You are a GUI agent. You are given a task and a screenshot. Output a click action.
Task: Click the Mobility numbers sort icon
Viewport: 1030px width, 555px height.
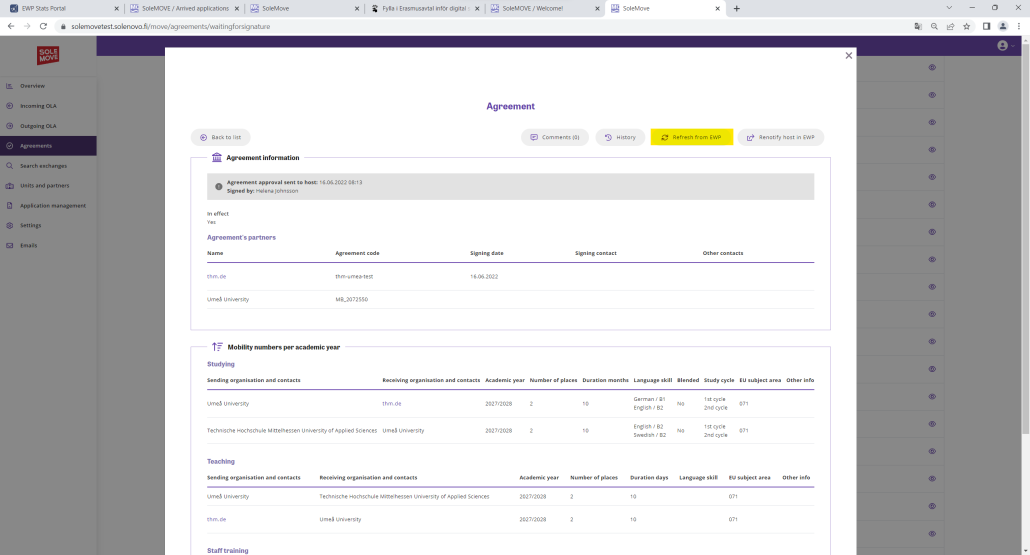coord(217,347)
